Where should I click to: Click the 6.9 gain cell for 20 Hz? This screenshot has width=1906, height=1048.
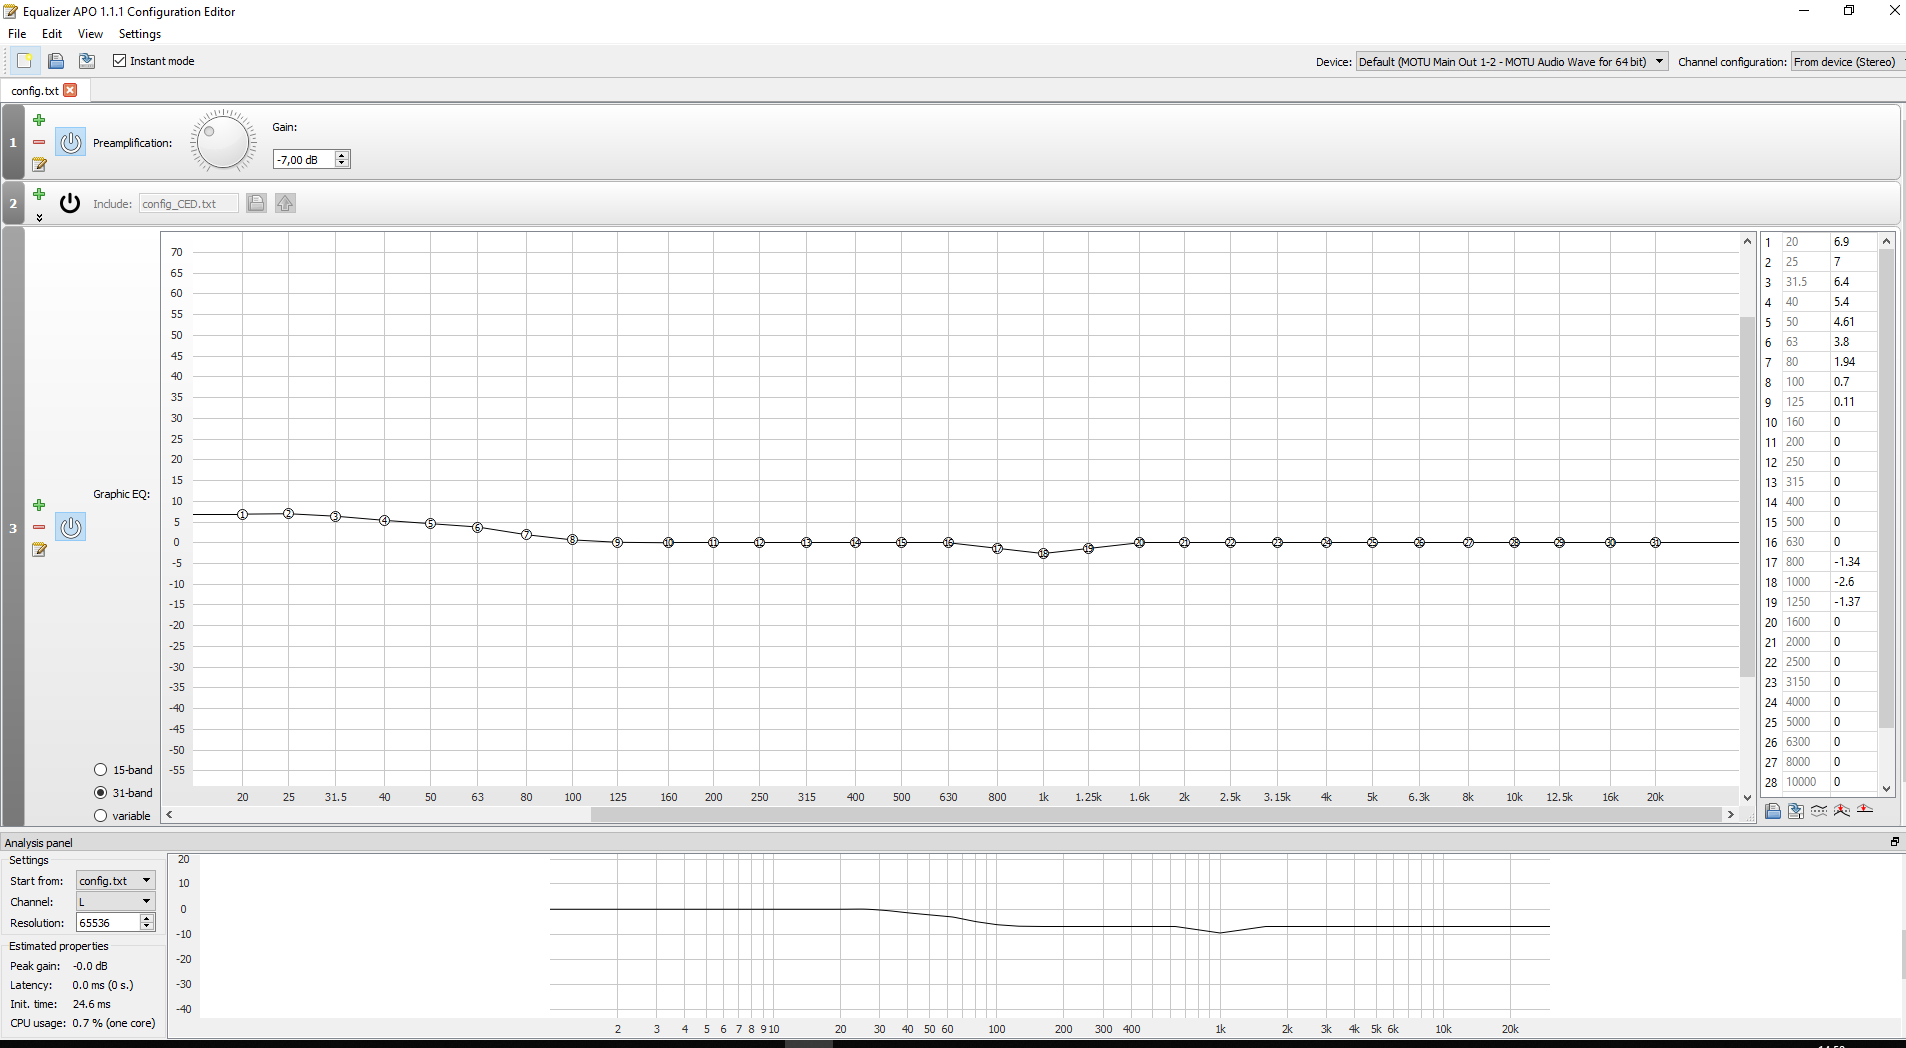click(1853, 242)
